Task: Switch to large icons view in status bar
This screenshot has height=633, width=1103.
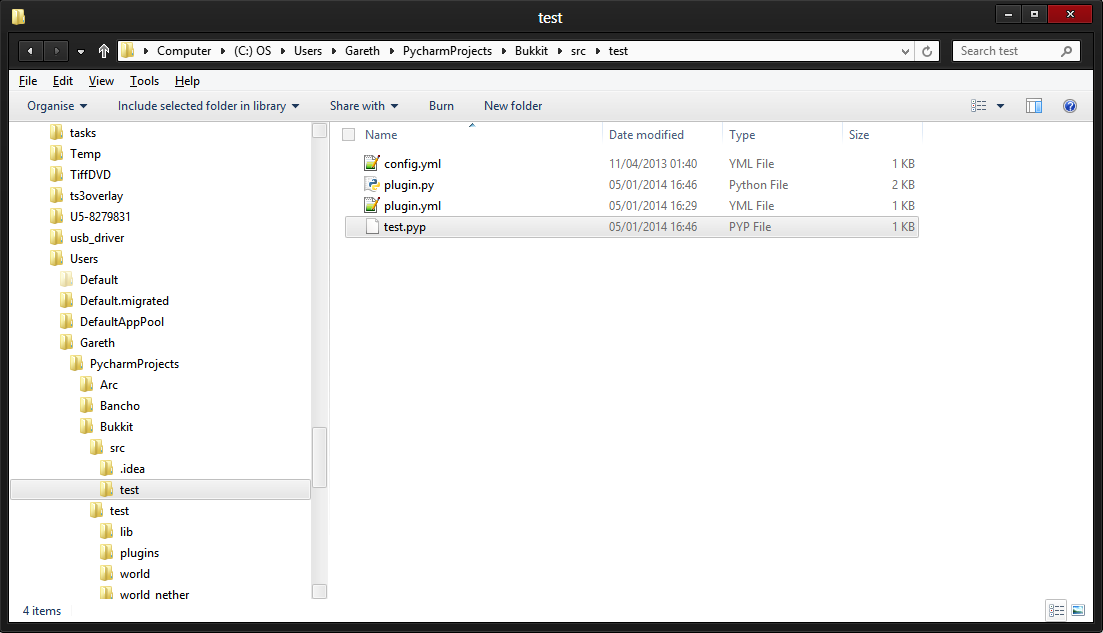Action: point(1078,610)
